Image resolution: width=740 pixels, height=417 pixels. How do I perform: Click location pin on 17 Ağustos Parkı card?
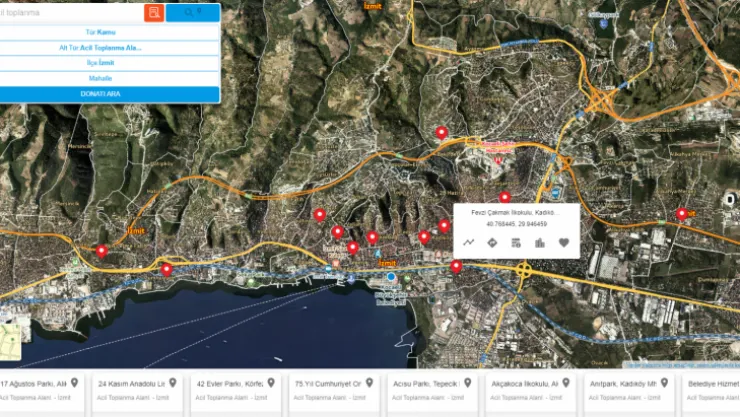click(x=75, y=383)
